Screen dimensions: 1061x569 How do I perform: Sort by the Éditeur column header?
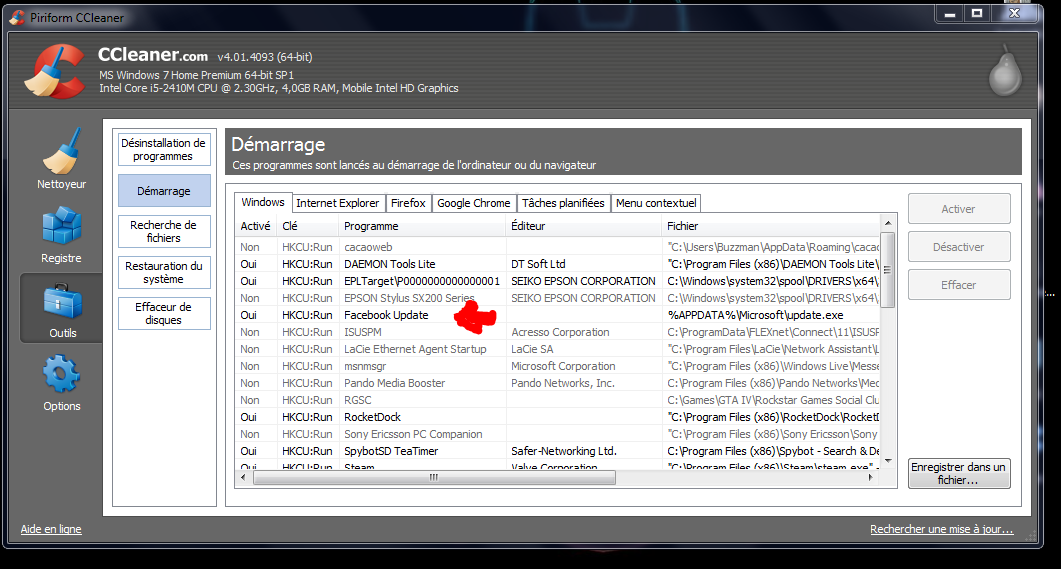click(x=584, y=226)
